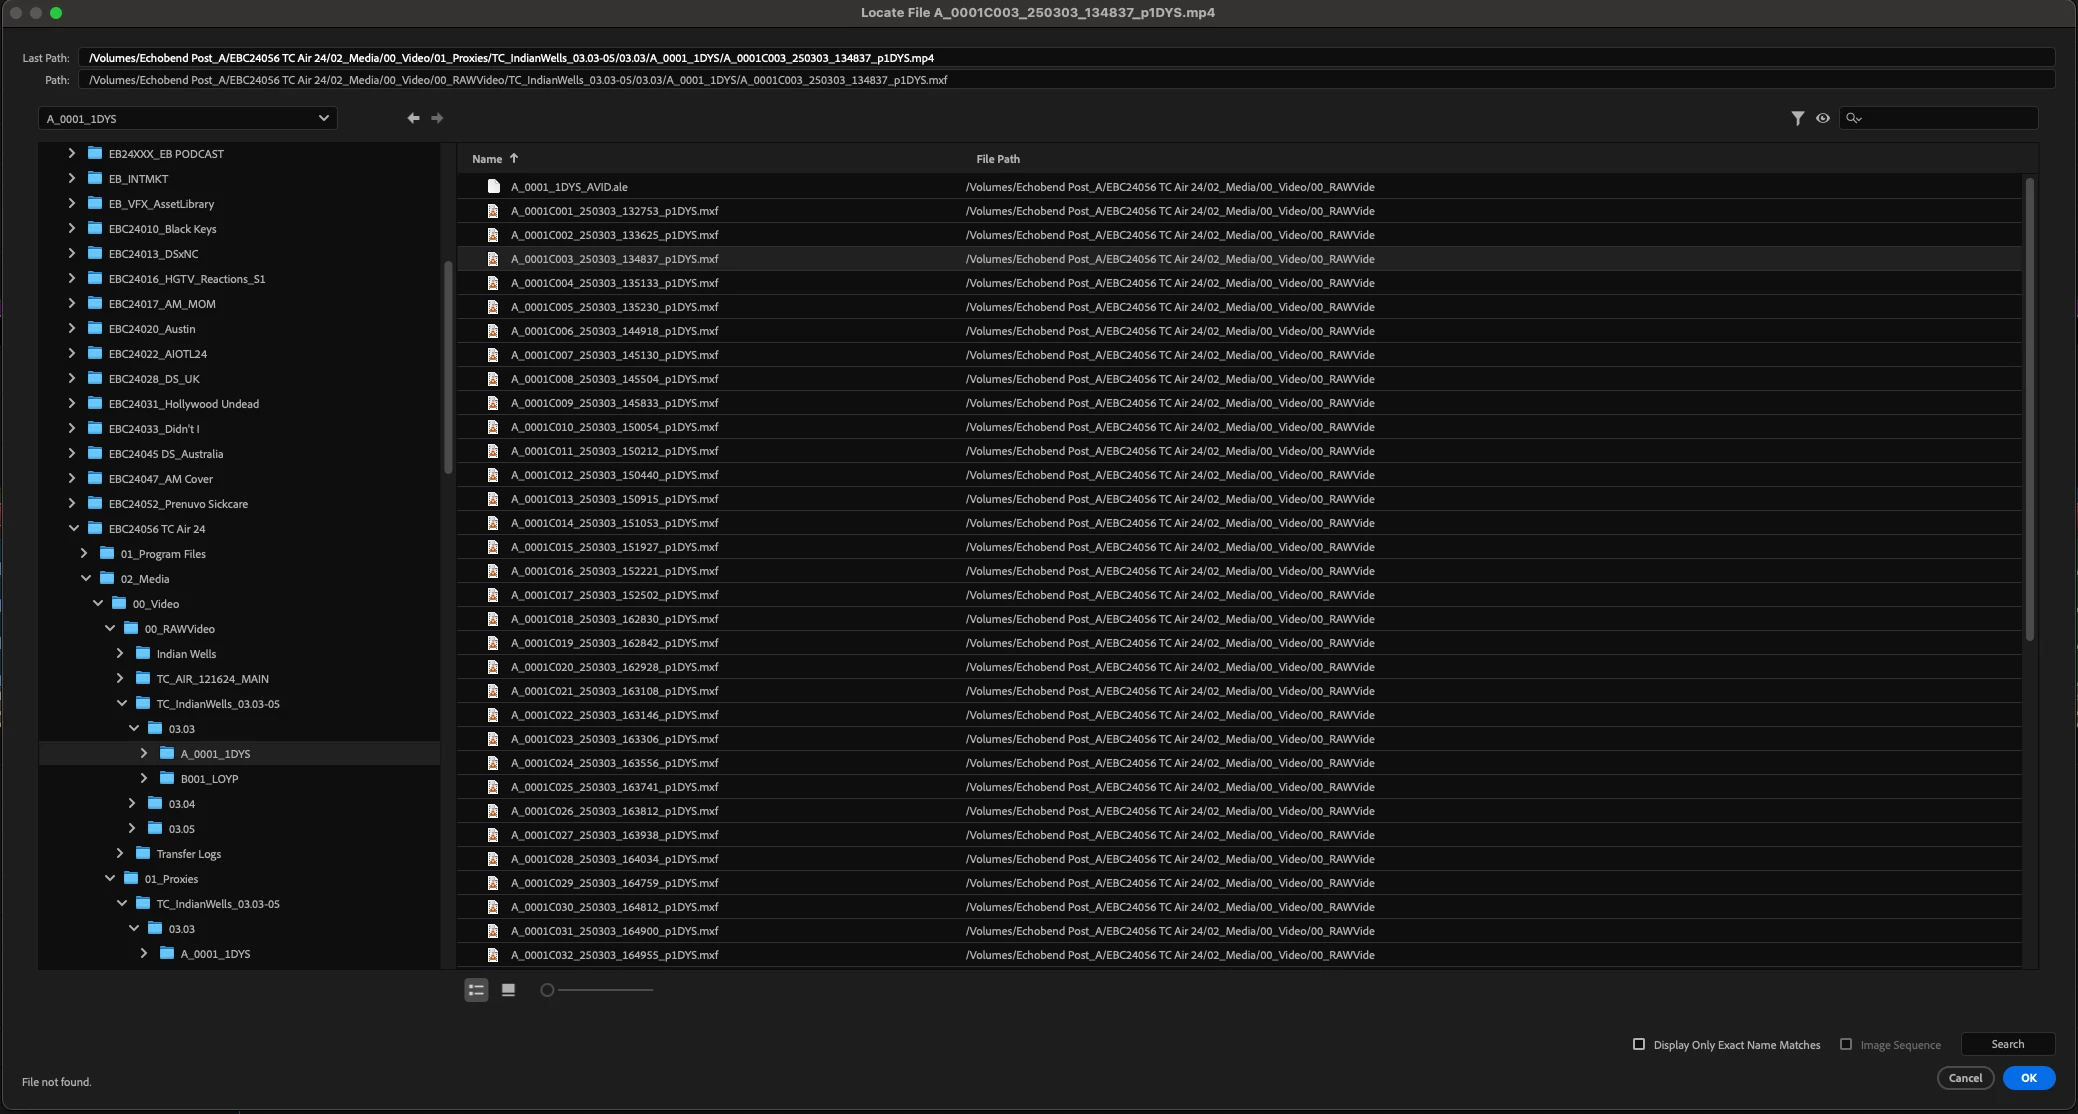Toggle the eye visibility icon near search
Viewport: 2078px width, 1114px height.
pyautogui.click(x=1822, y=118)
